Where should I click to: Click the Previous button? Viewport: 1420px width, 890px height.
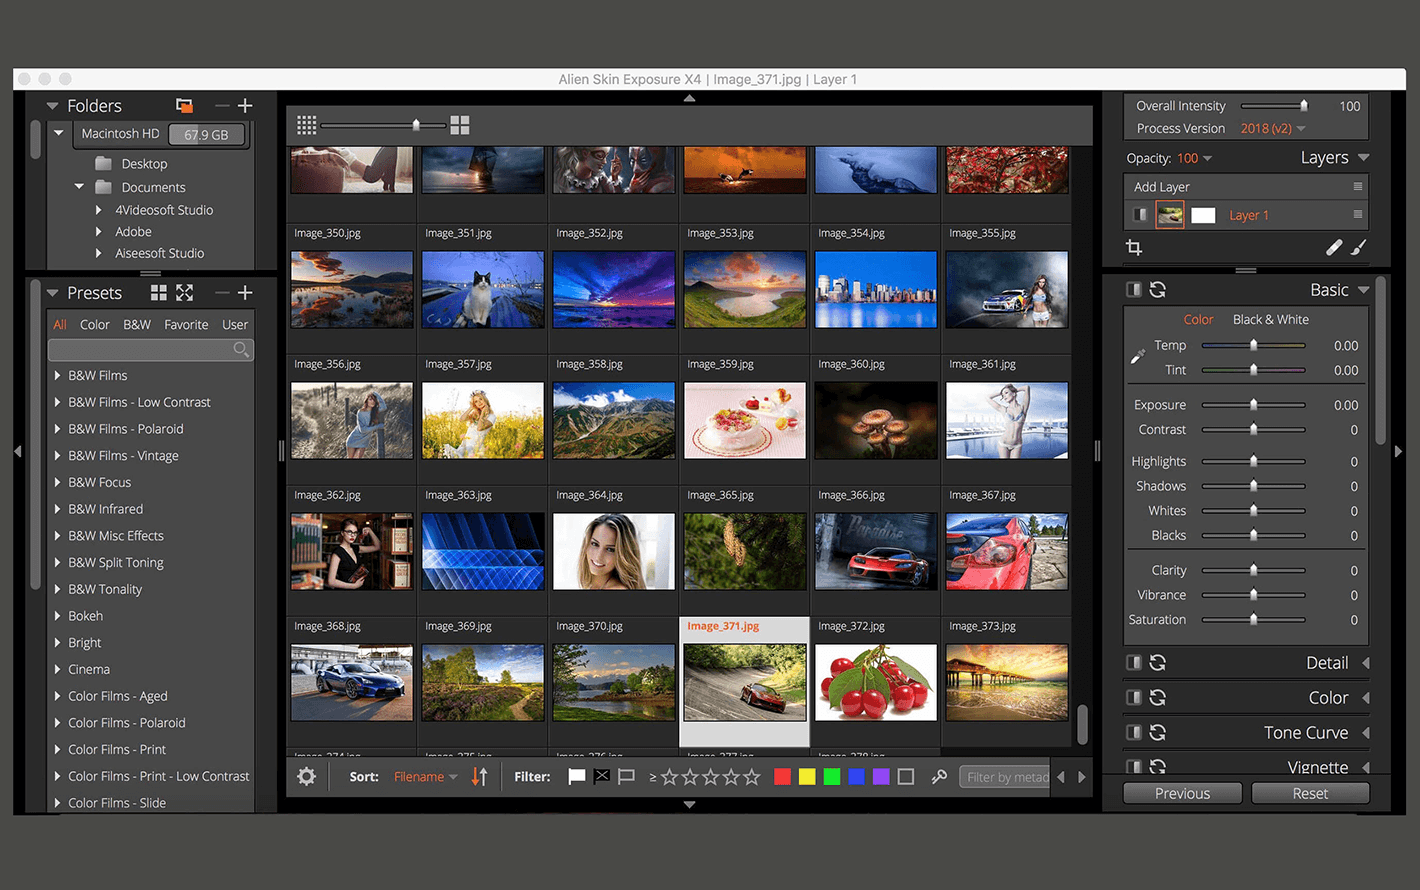(1182, 794)
